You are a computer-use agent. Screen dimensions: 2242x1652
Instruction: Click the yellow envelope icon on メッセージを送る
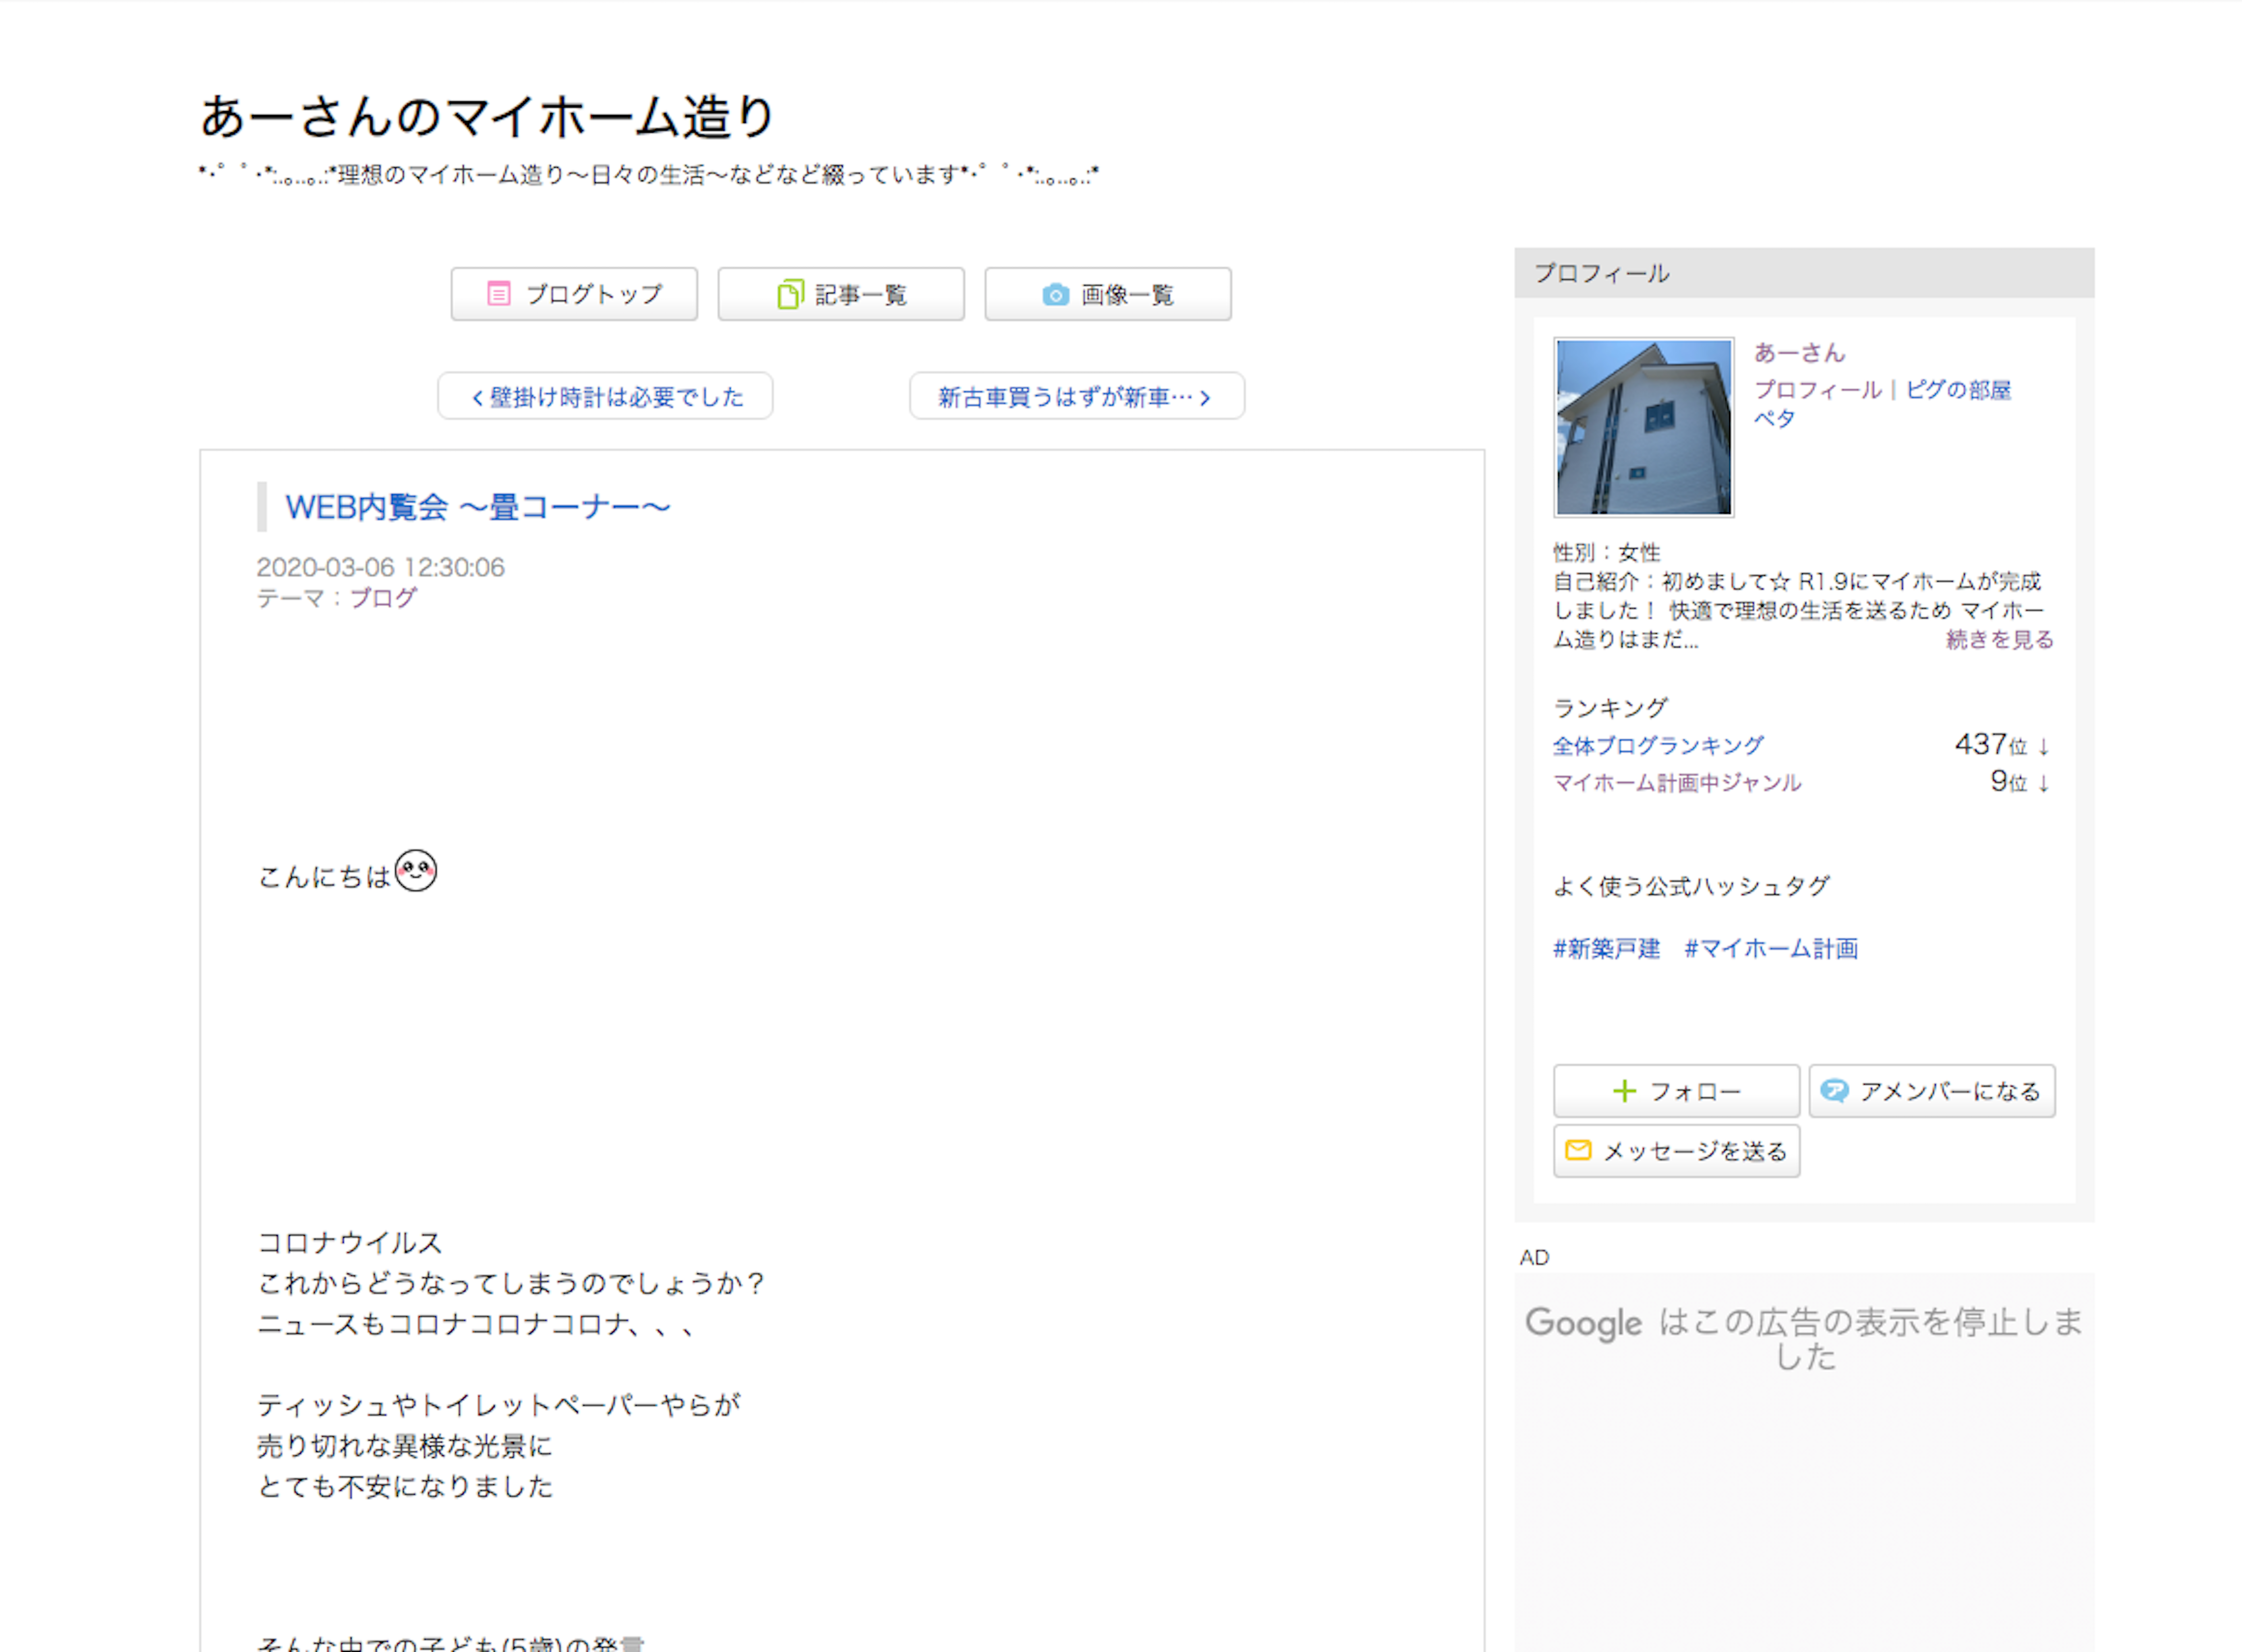(x=1578, y=1150)
